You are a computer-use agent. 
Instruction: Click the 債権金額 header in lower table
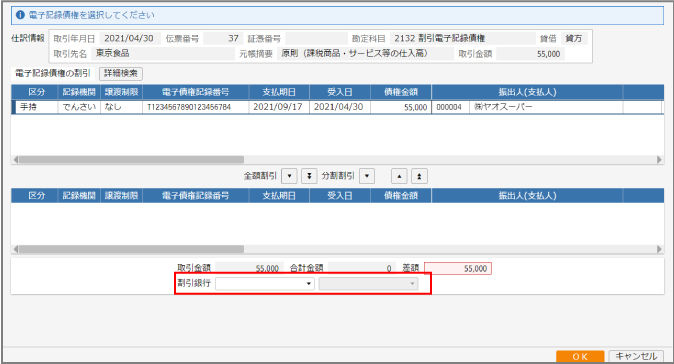pos(401,196)
